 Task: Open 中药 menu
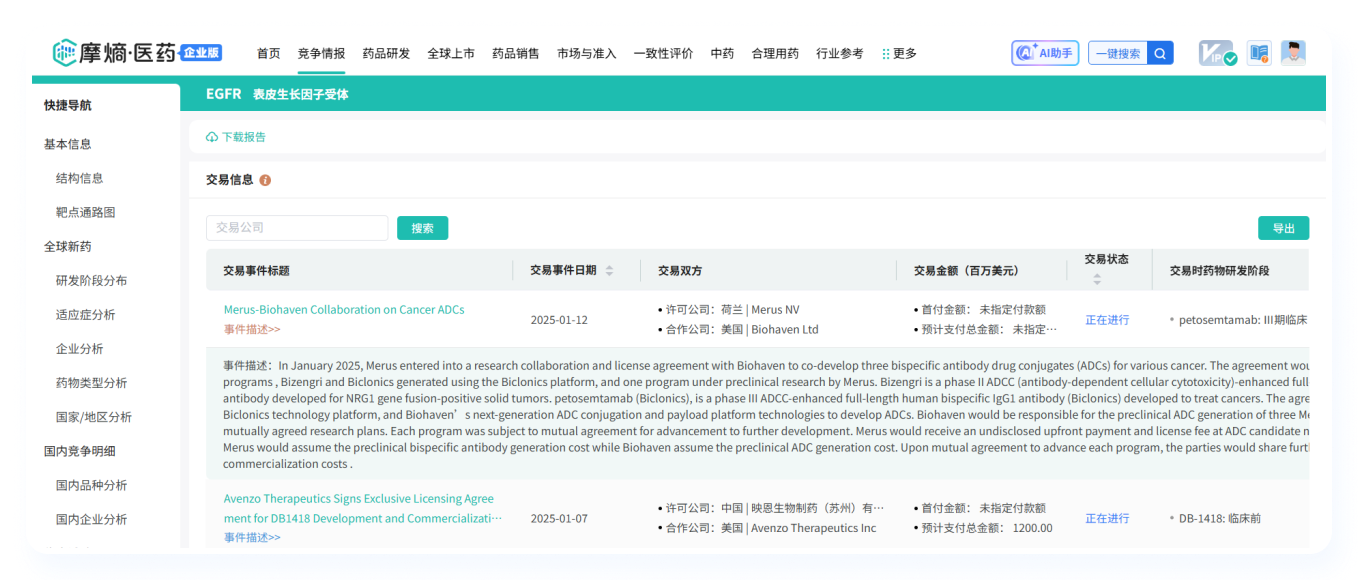[722, 54]
